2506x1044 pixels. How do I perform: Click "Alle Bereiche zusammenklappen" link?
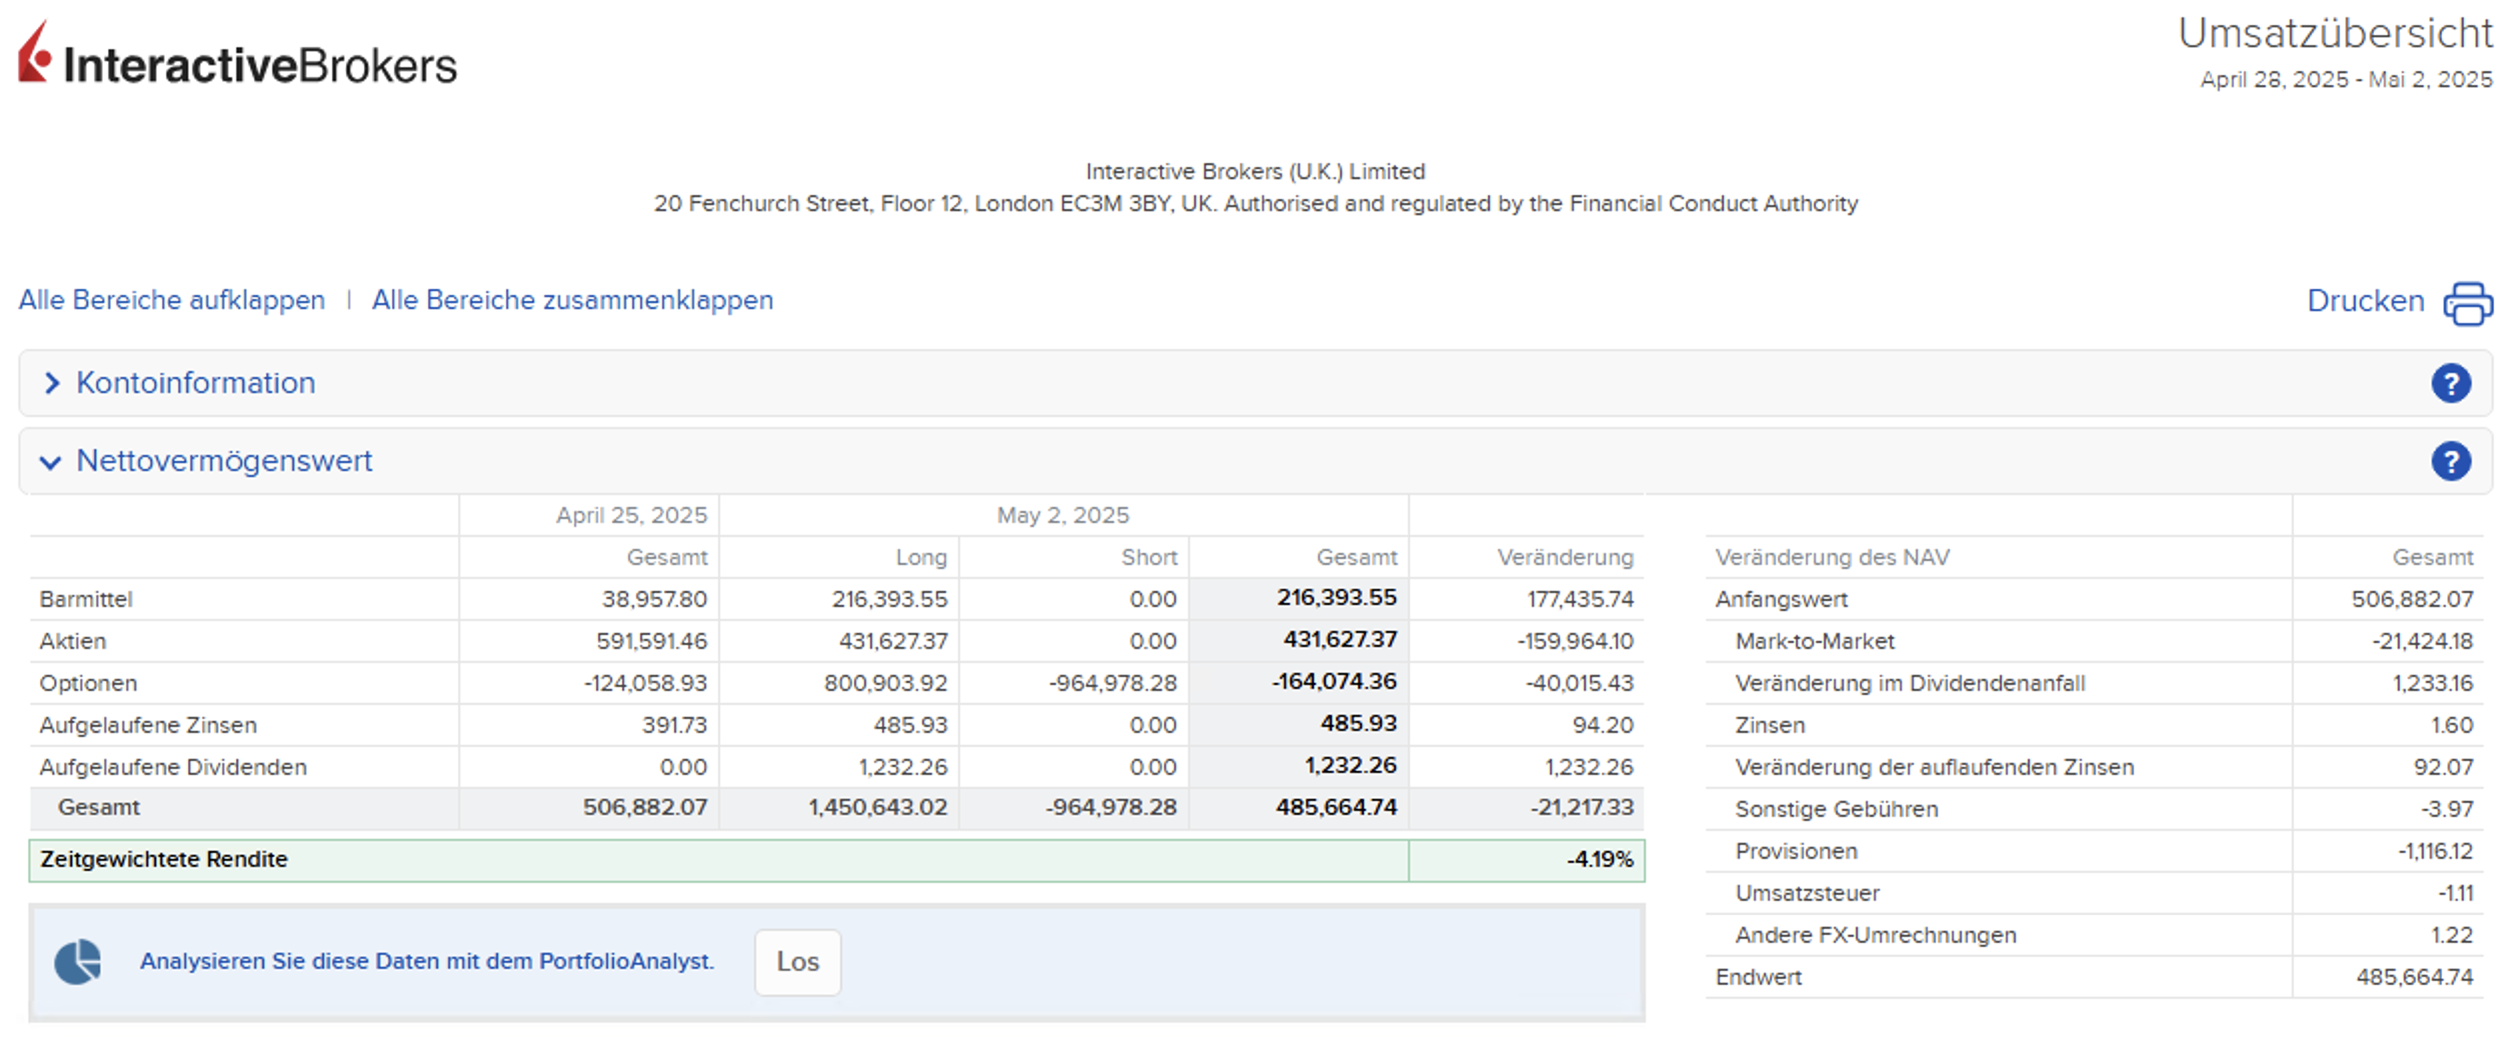(x=572, y=300)
